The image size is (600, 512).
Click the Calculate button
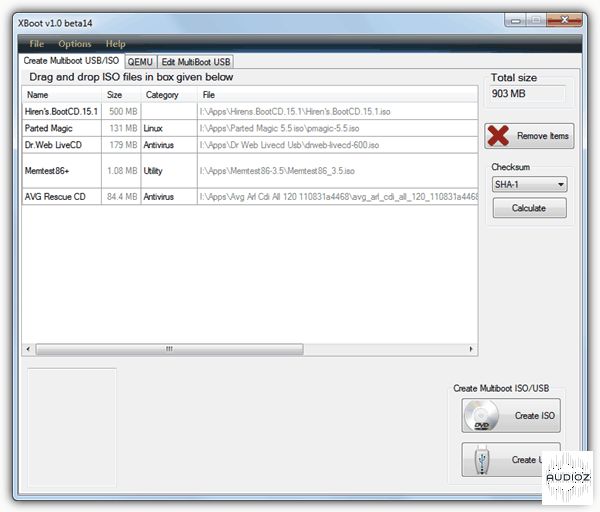(x=529, y=208)
